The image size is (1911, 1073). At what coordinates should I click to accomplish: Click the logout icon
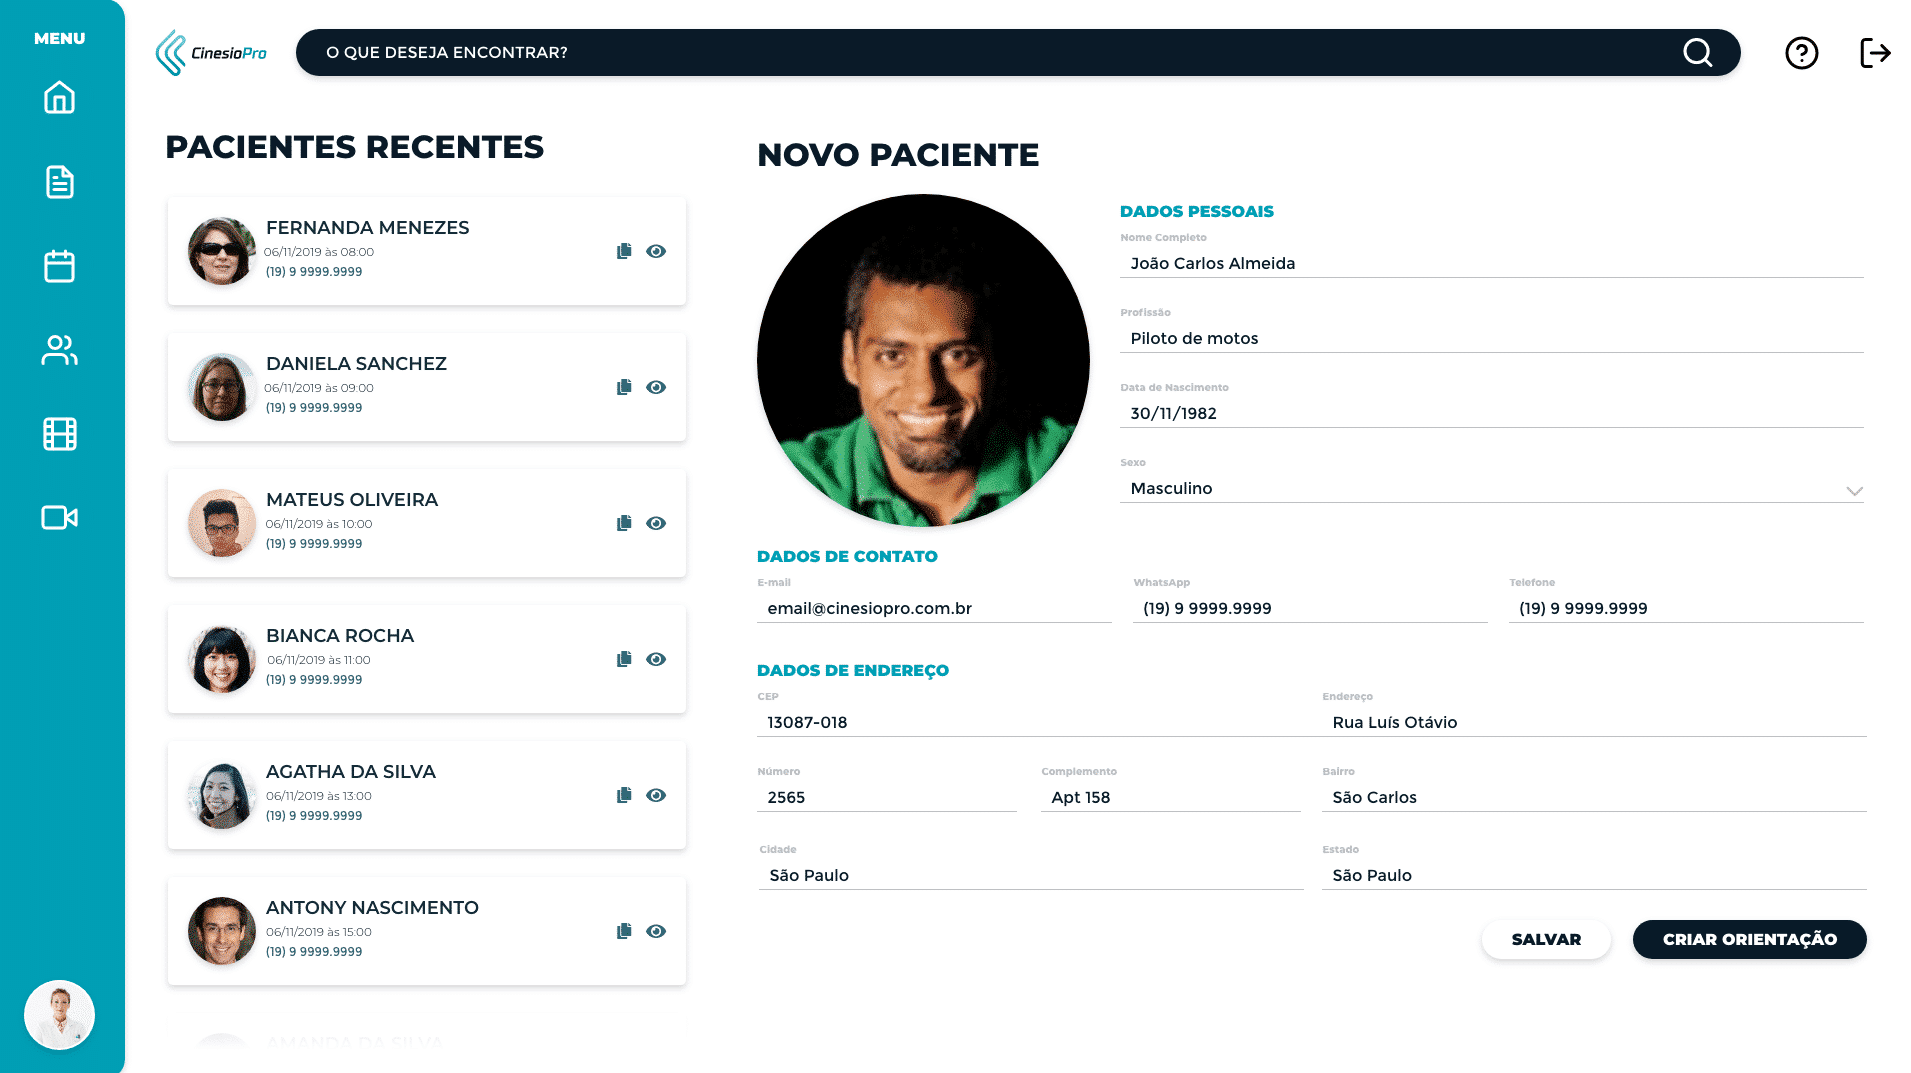(1875, 53)
